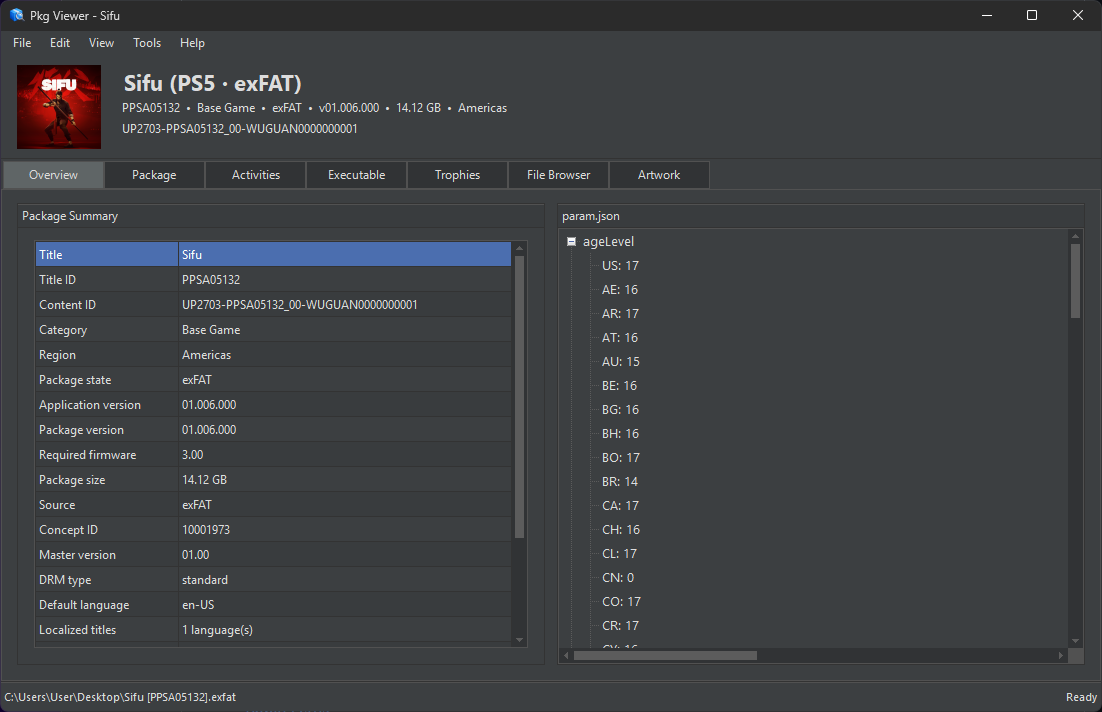The width and height of the screenshot is (1102, 712).
Task: Open the Edit menu
Action: [x=60, y=43]
